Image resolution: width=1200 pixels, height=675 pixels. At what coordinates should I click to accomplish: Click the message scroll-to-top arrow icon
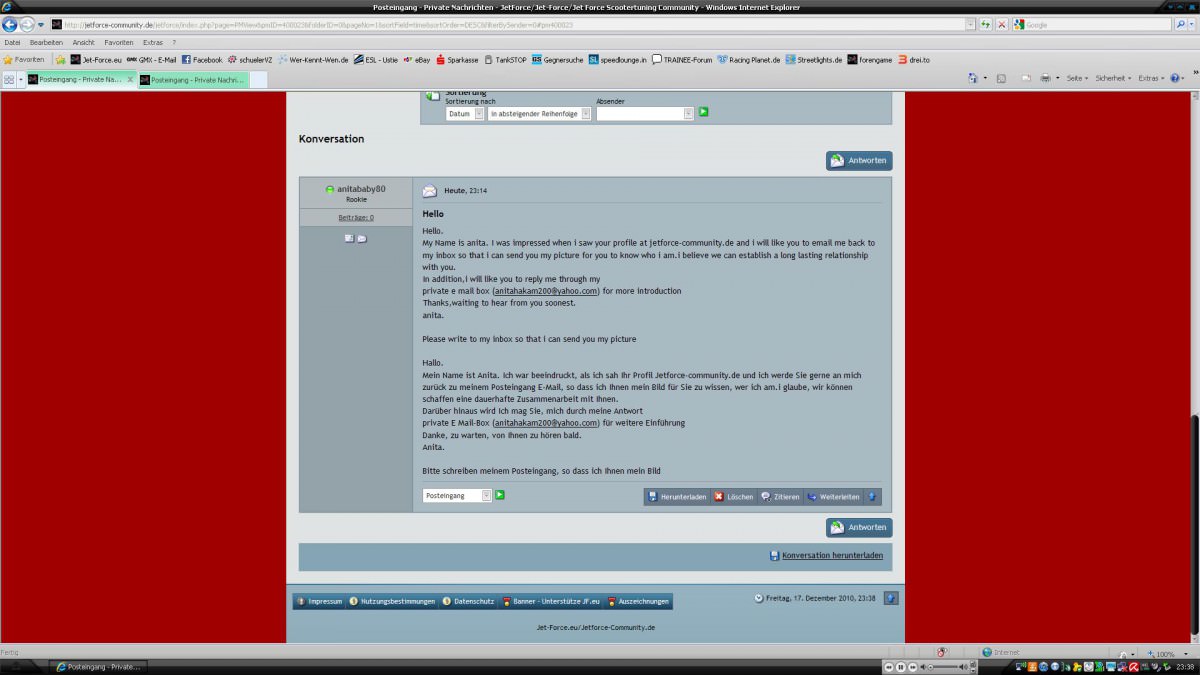tap(872, 496)
